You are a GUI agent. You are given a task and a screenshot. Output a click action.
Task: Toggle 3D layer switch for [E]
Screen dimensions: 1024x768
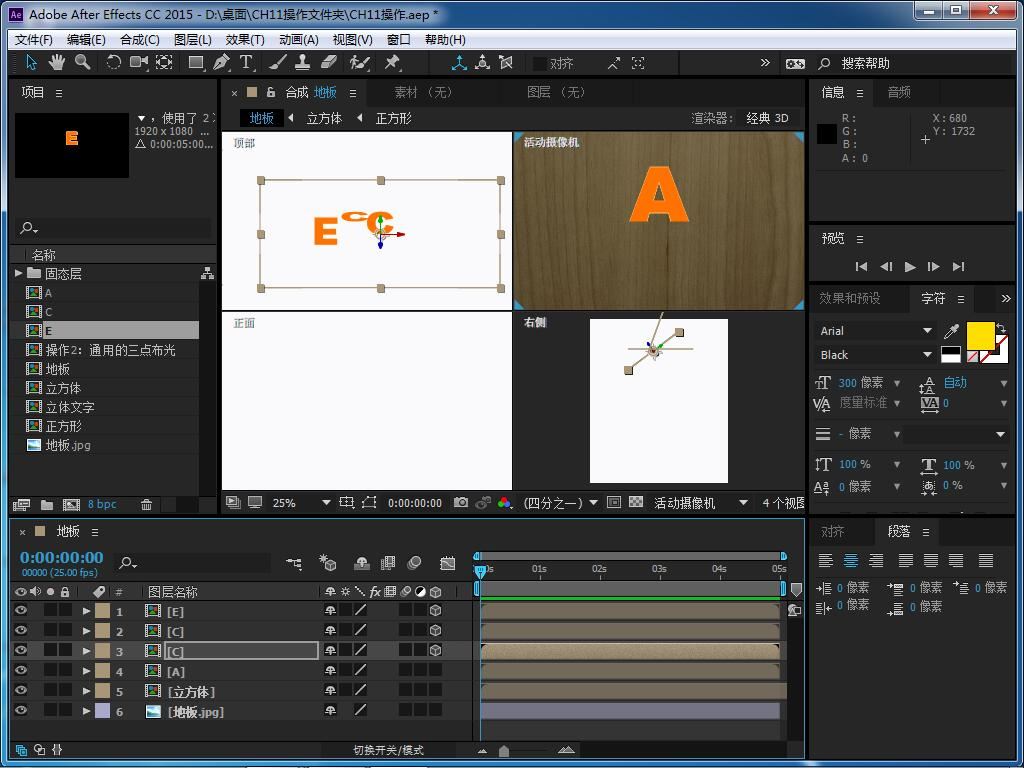pyautogui.click(x=436, y=611)
